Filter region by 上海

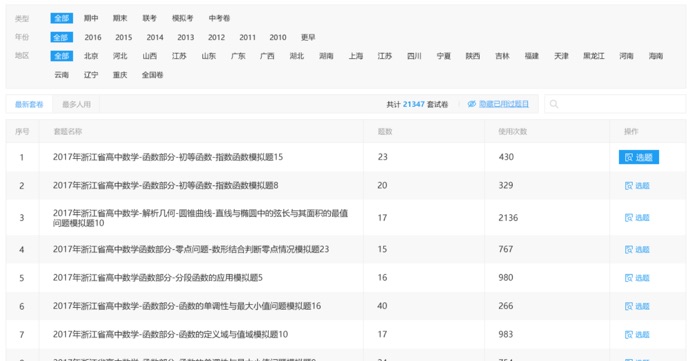356,56
